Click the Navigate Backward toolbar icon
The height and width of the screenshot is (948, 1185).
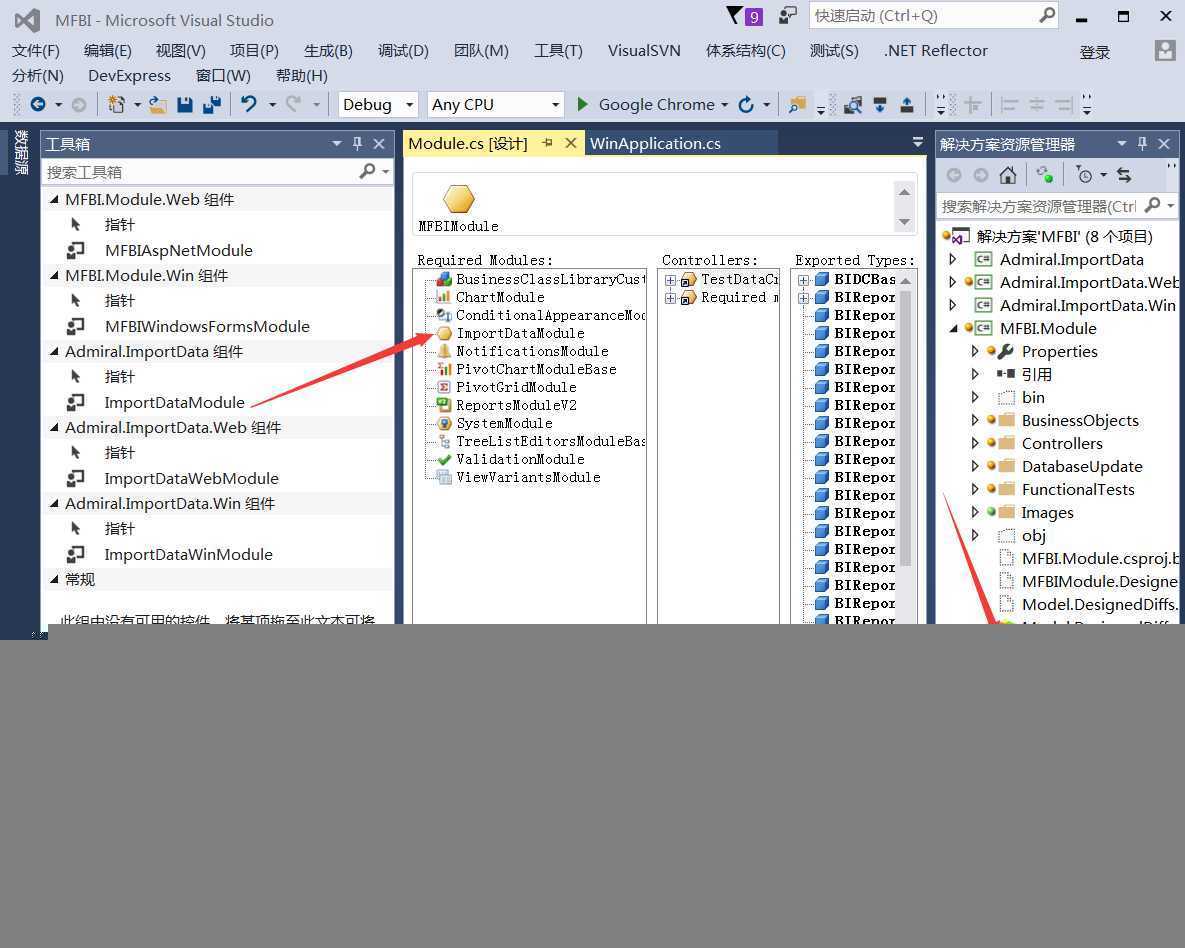pyautogui.click(x=38, y=104)
